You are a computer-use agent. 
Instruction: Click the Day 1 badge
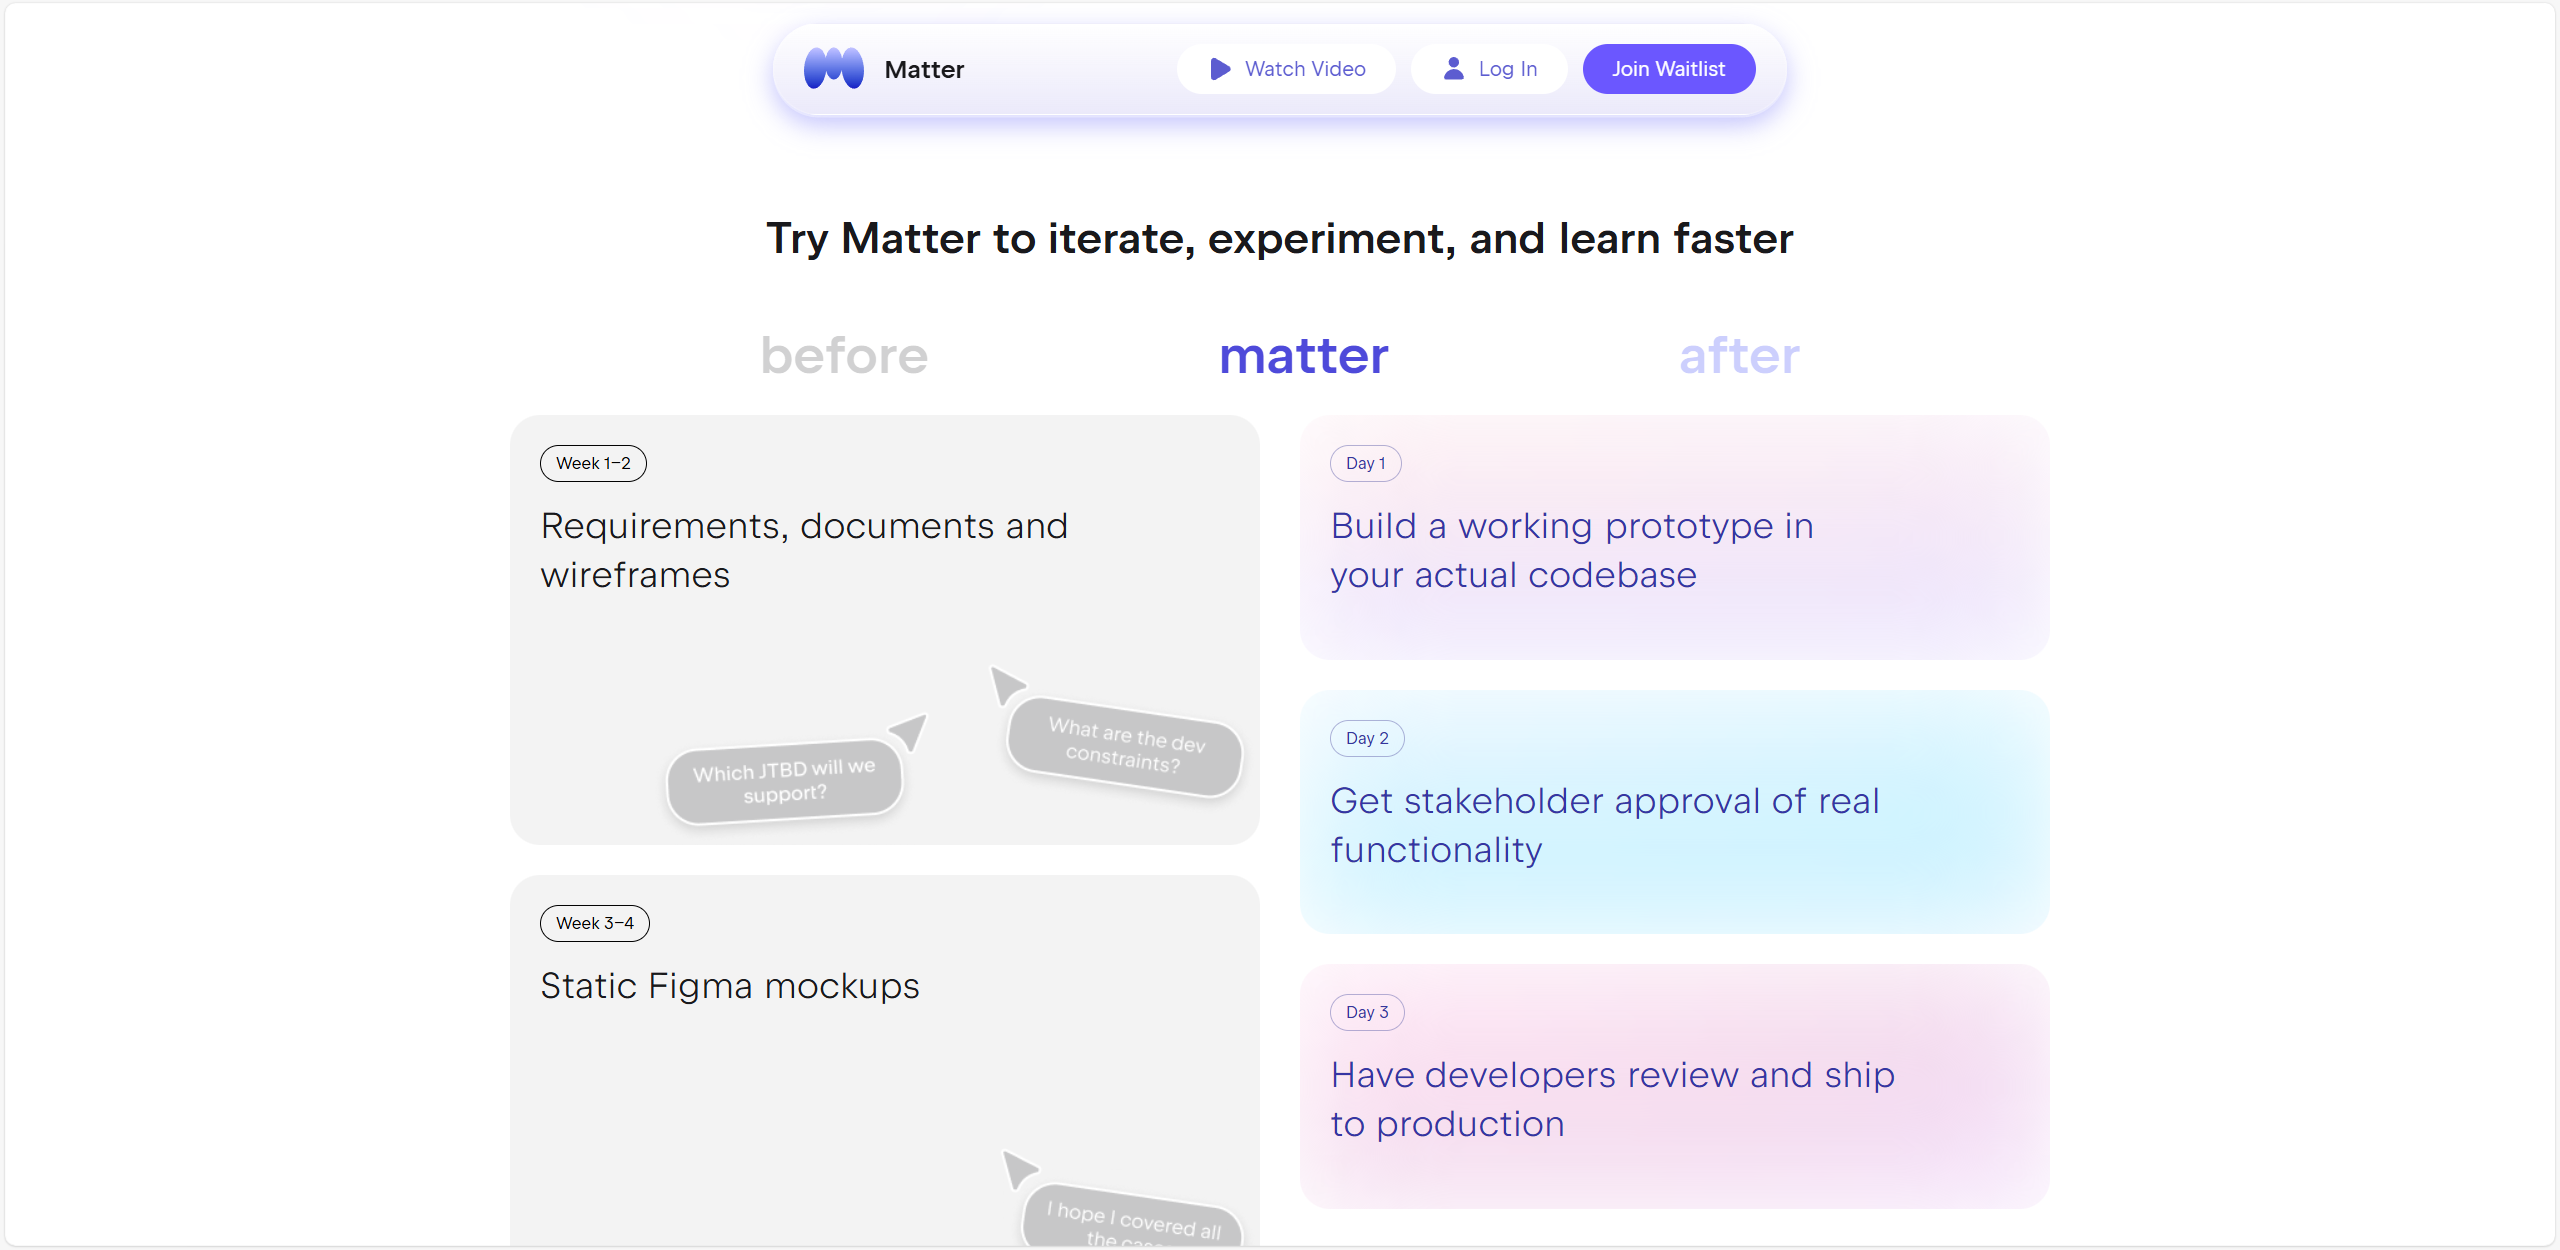click(1365, 463)
